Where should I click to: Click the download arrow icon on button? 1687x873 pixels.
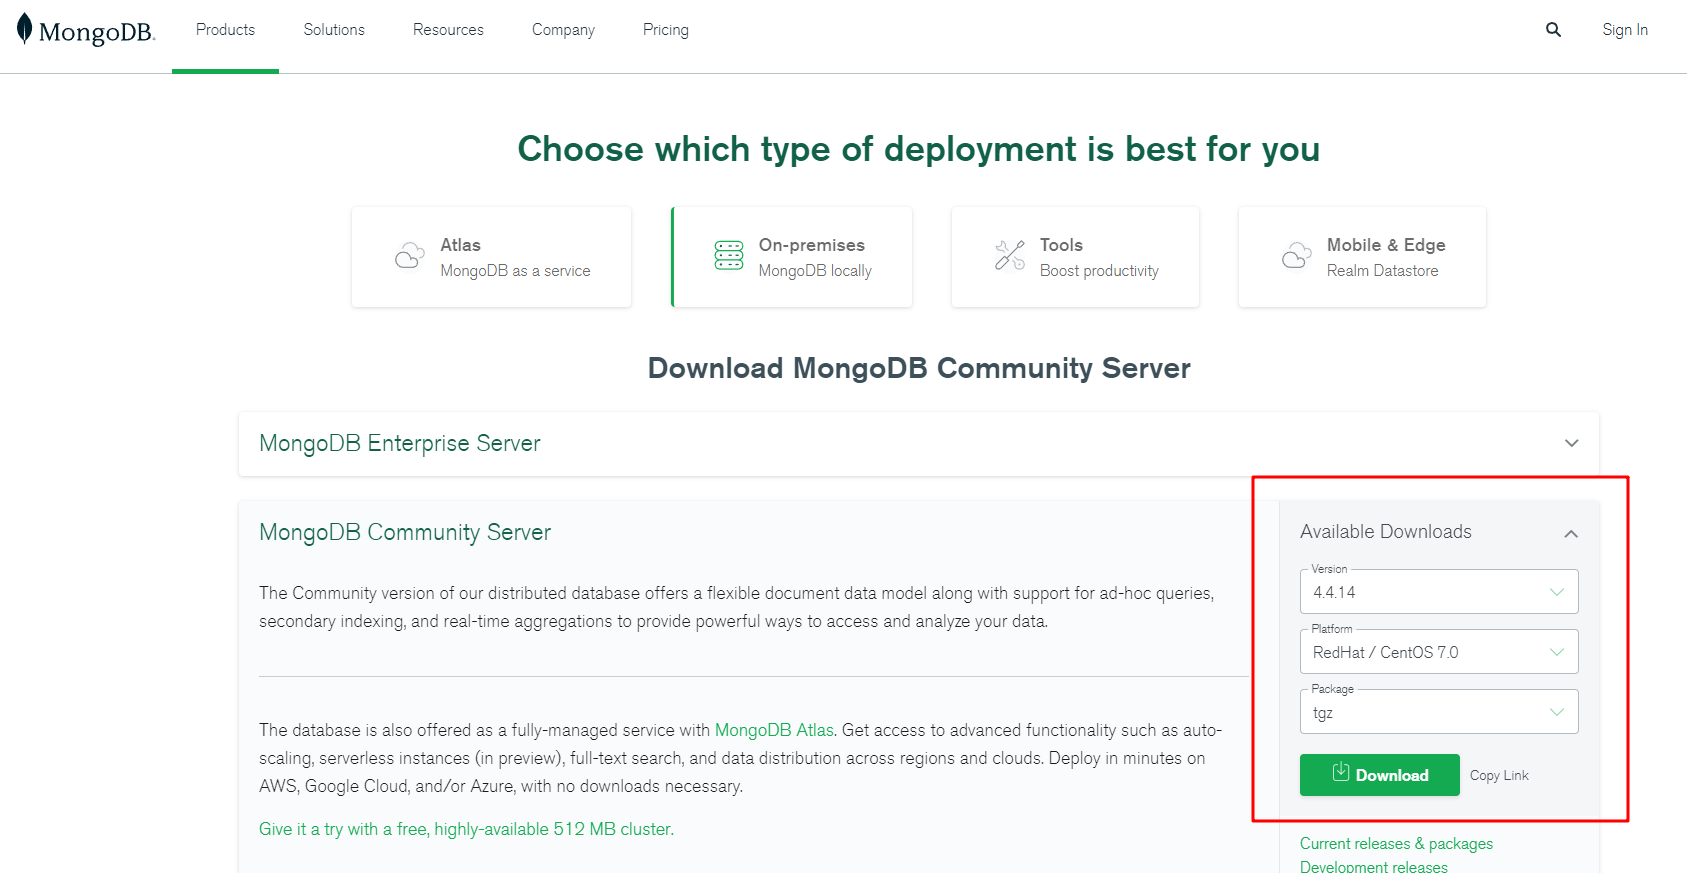coord(1341,773)
